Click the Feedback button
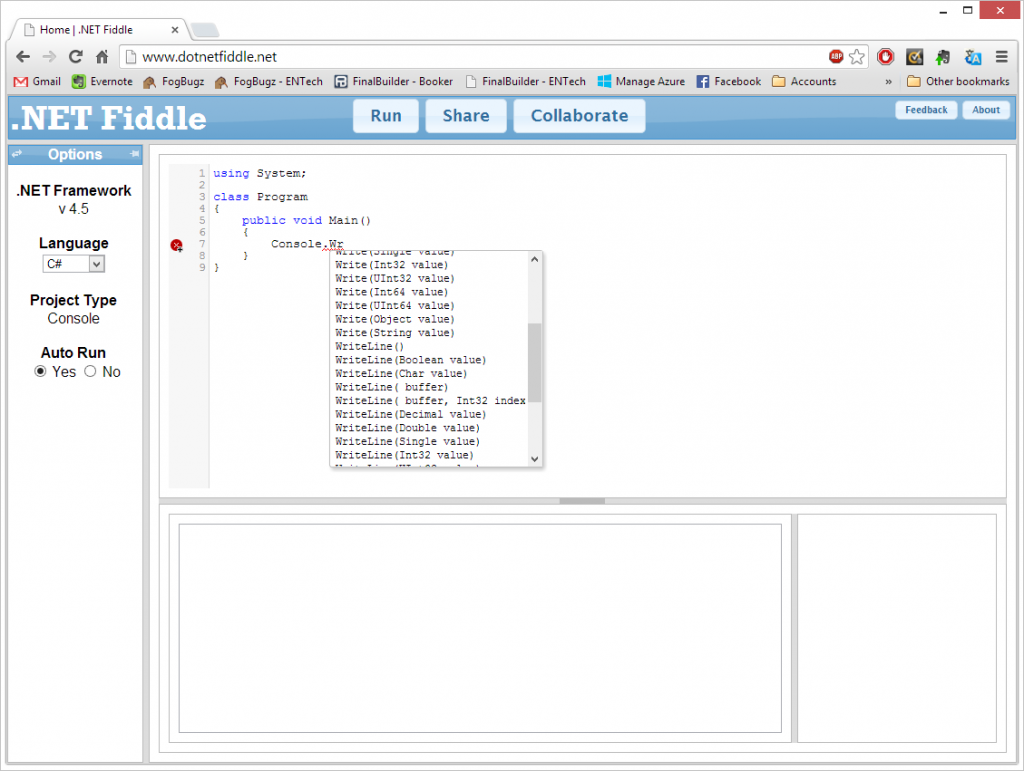This screenshot has height=771, width=1024. click(926, 110)
